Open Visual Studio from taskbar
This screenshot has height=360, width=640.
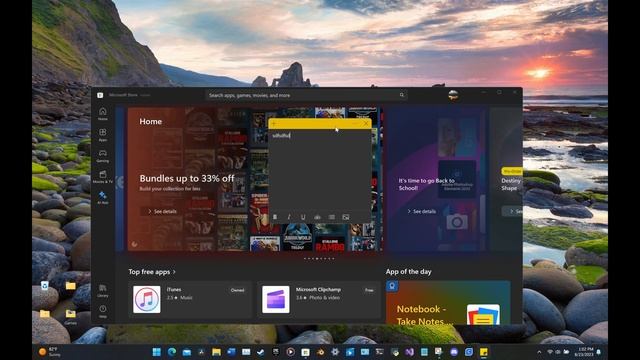(x=409, y=352)
